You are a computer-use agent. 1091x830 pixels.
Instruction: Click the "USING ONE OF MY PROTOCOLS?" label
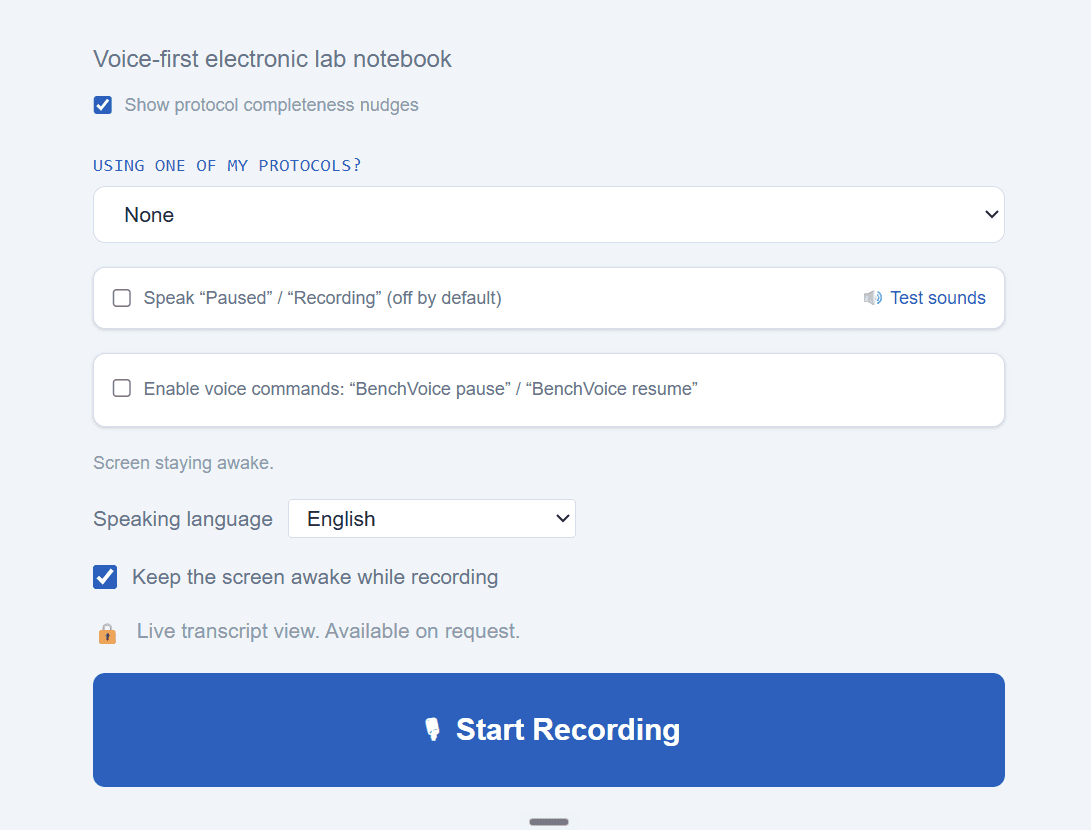pos(228,166)
